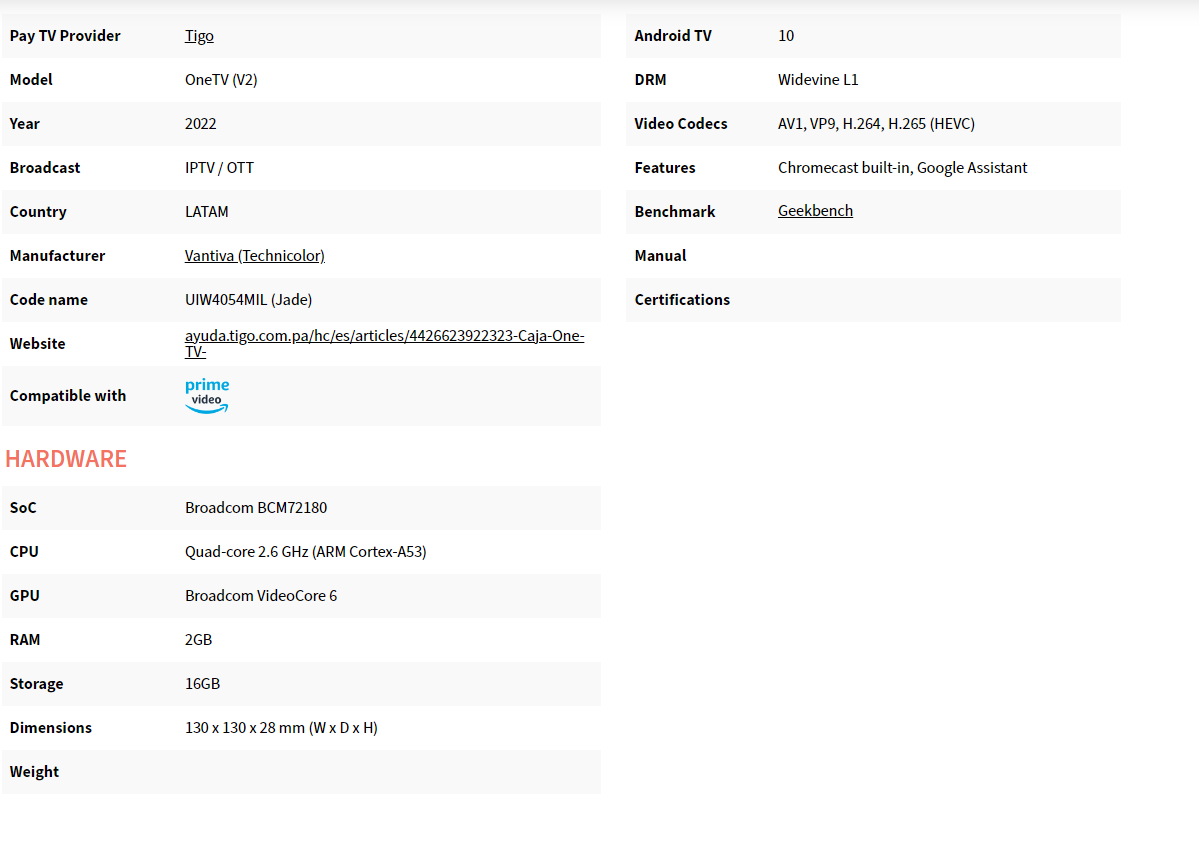Click the Broadcom BCM72180 SoC value
1199x860 pixels.
coord(256,508)
